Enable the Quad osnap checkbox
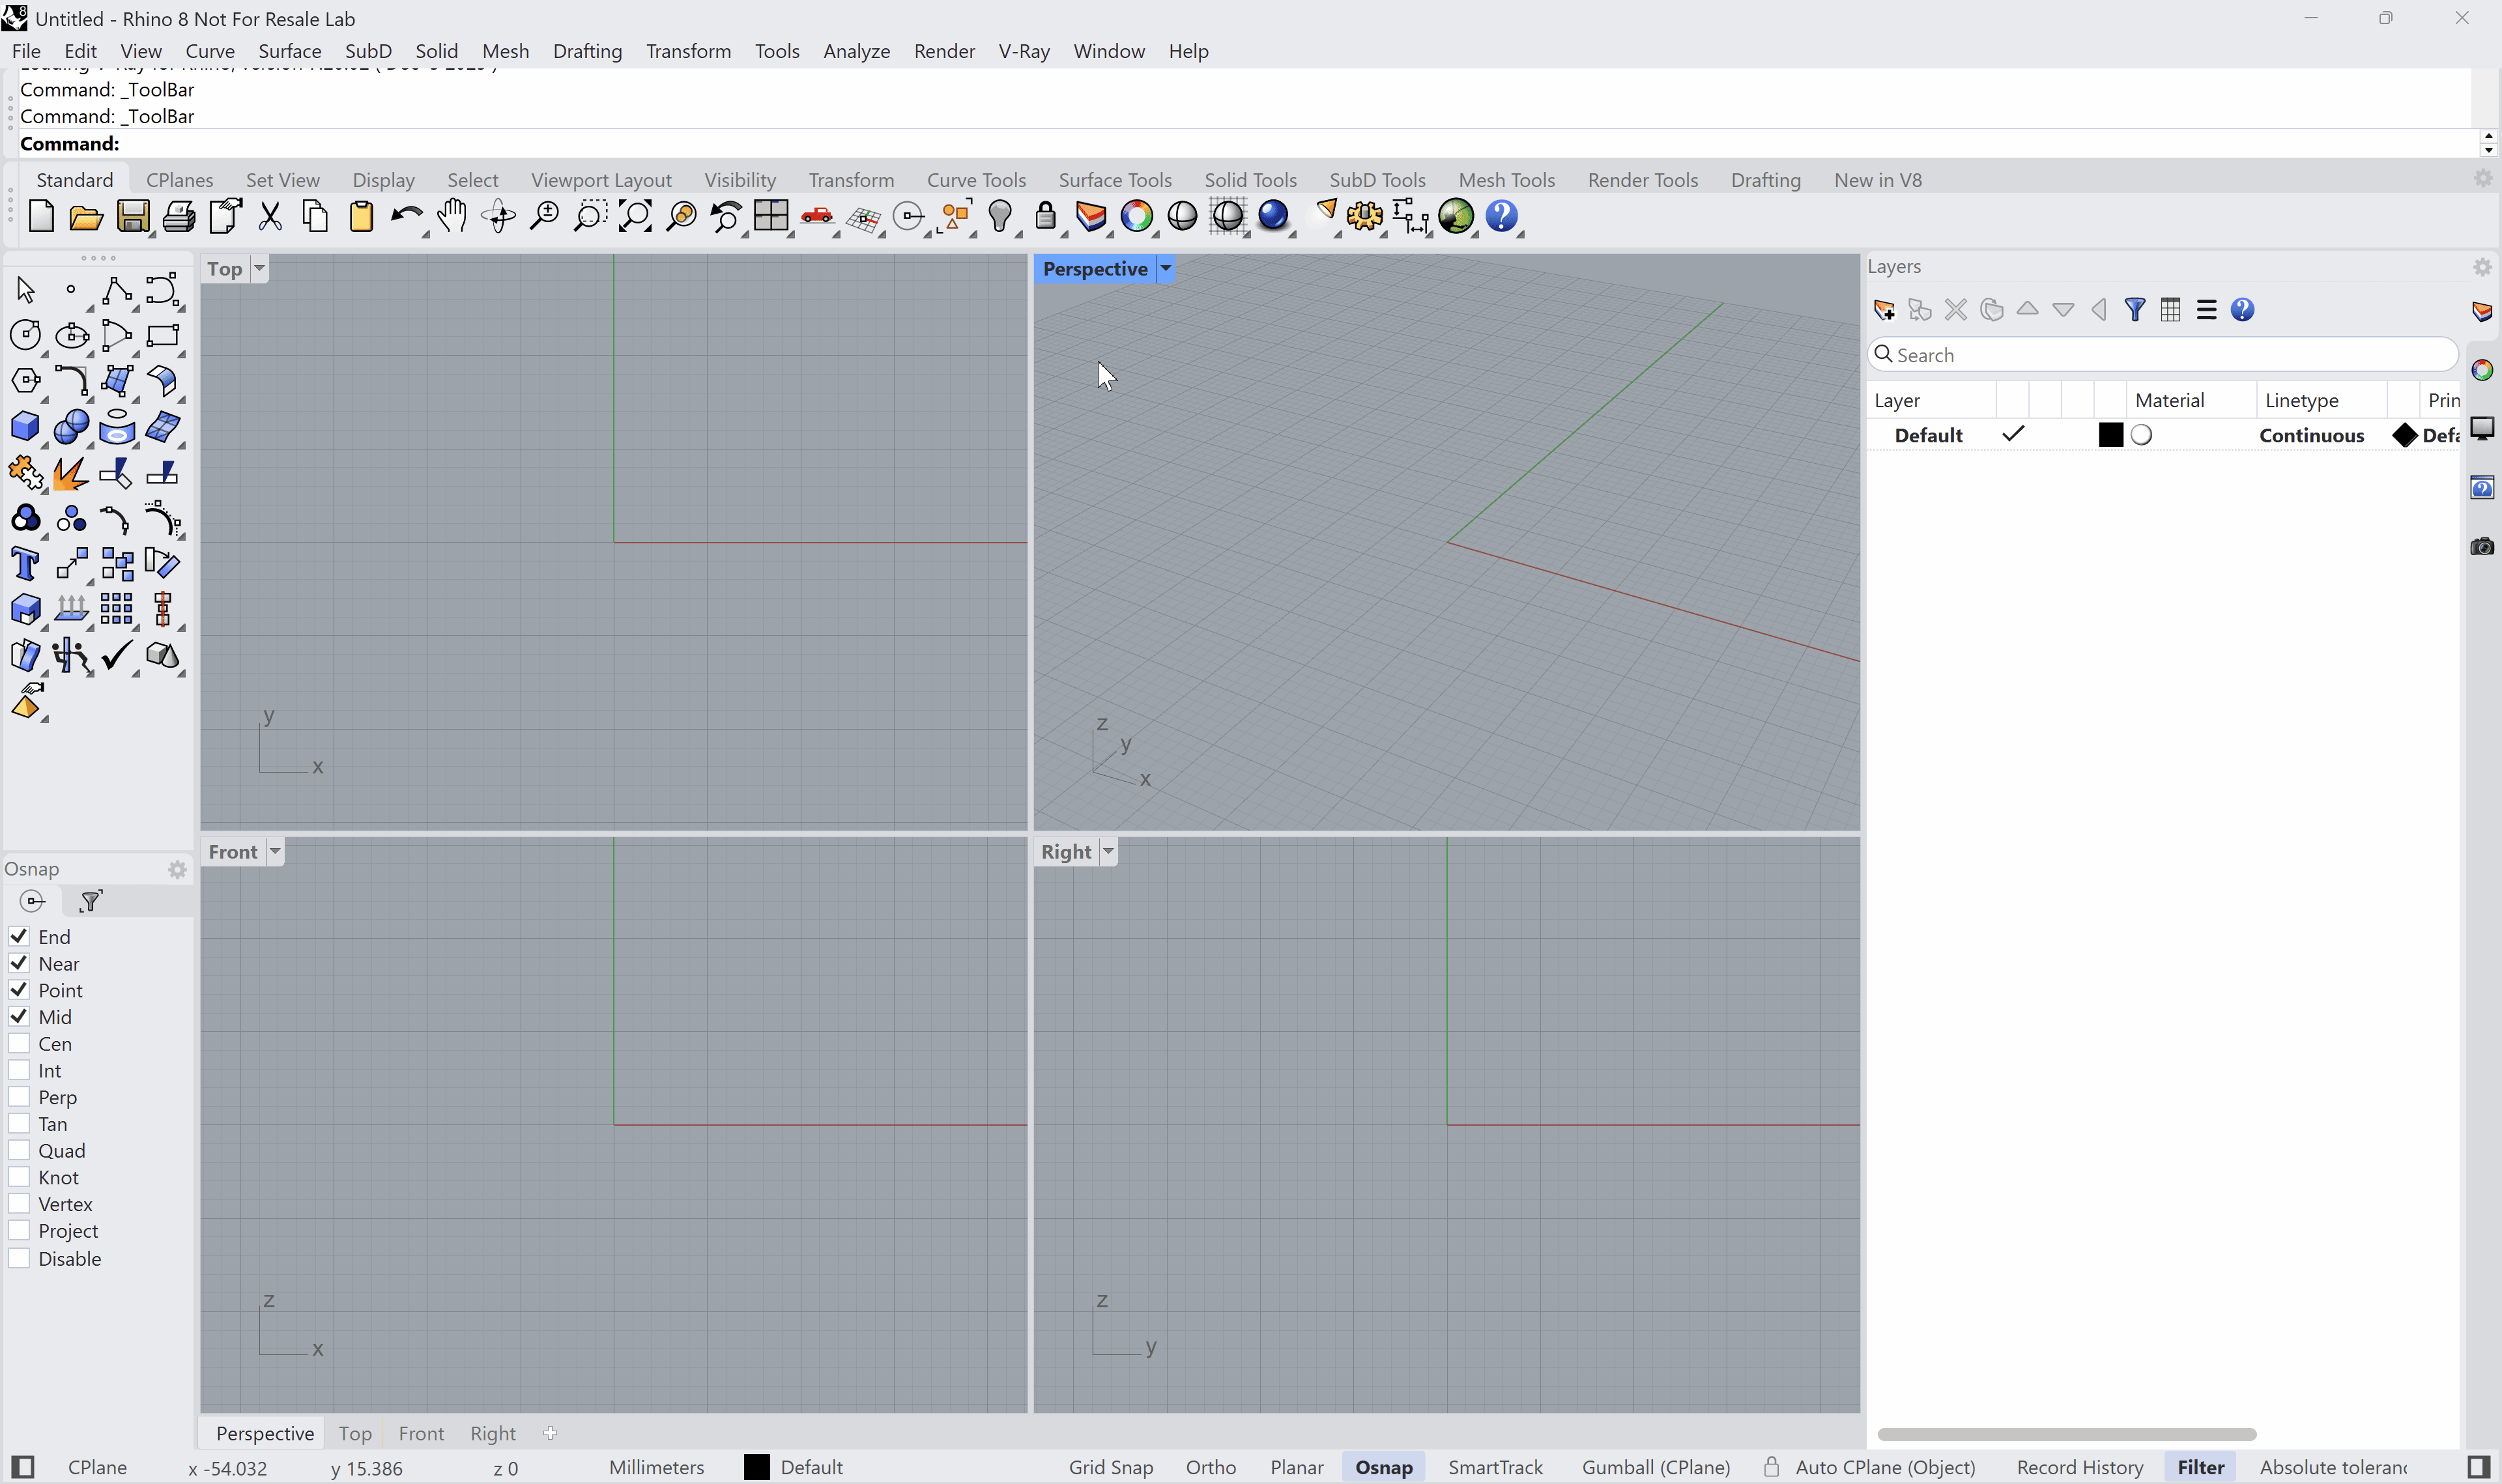2502x1484 pixels. (x=19, y=1150)
